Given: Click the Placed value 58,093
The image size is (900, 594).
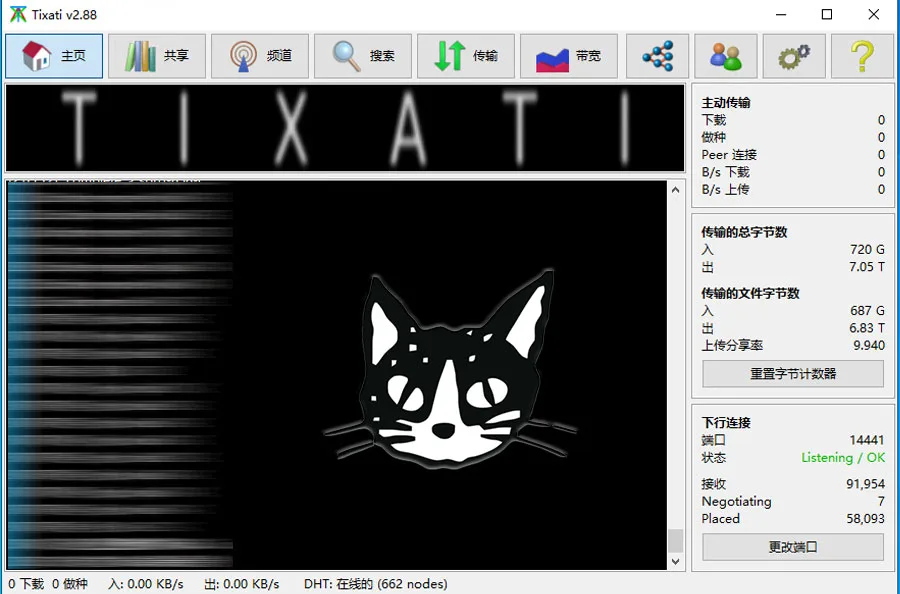Looking at the screenshot, I should [866, 518].
